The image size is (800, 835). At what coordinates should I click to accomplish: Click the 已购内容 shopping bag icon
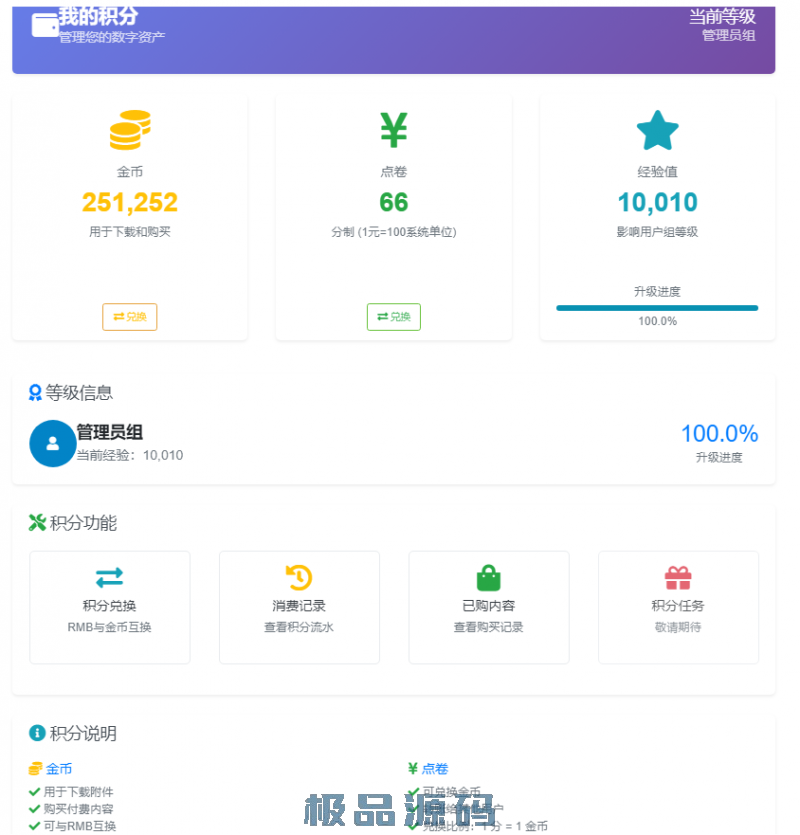488,578
